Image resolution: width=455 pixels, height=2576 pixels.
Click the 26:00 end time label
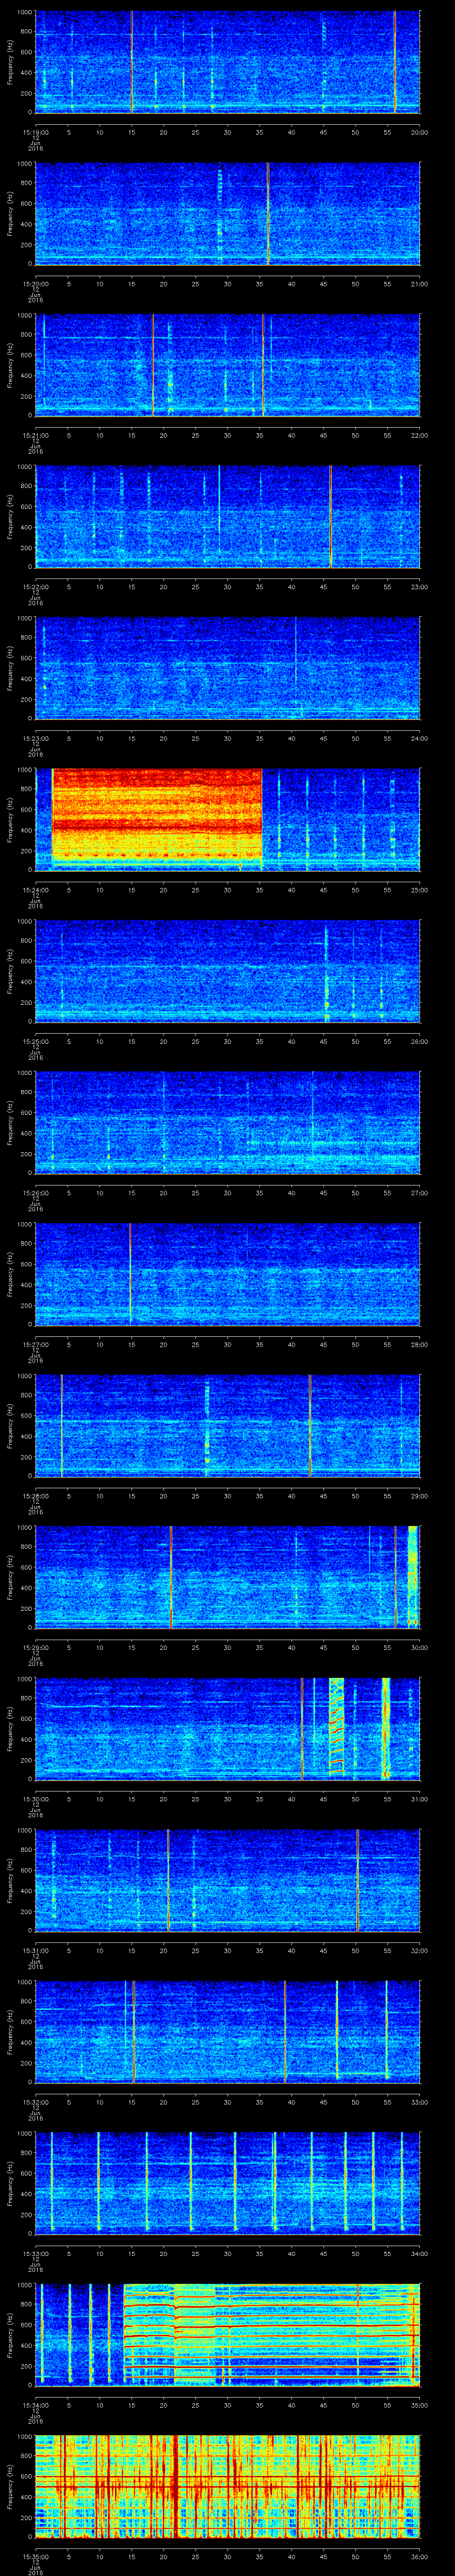(x=419, y=1041)
